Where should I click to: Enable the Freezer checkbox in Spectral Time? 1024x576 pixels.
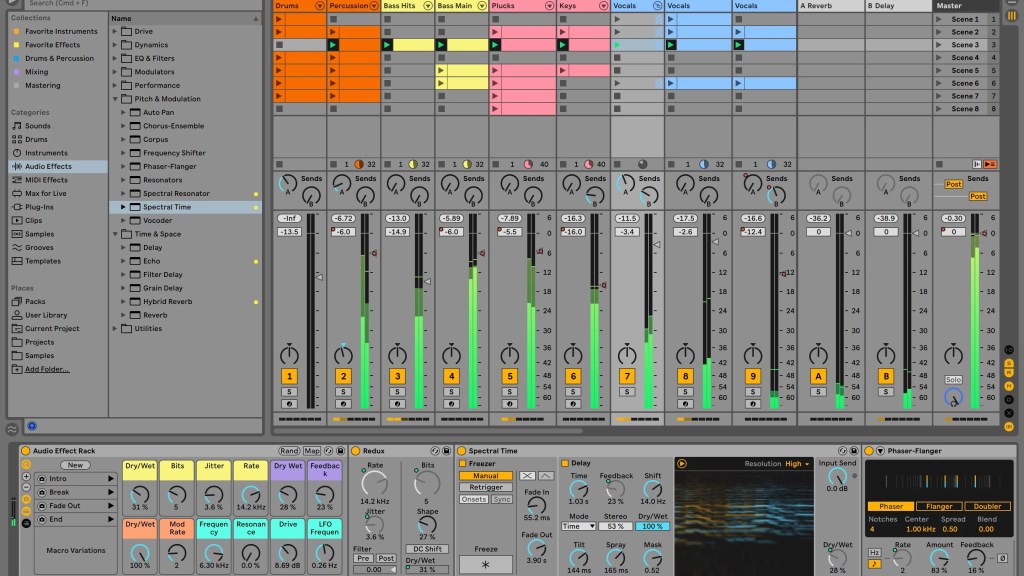463,463
